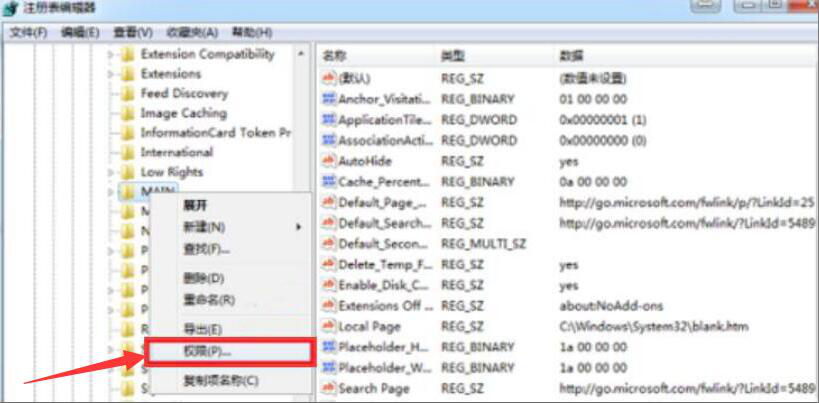Click the data value 0x00000000 (0)
819x403 pixels.
pos(602,140)
